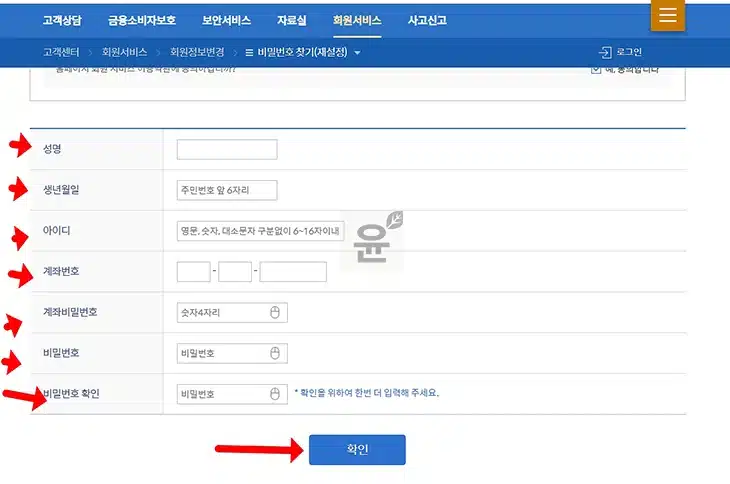Click the 로그인 link text

pos(629,52)
